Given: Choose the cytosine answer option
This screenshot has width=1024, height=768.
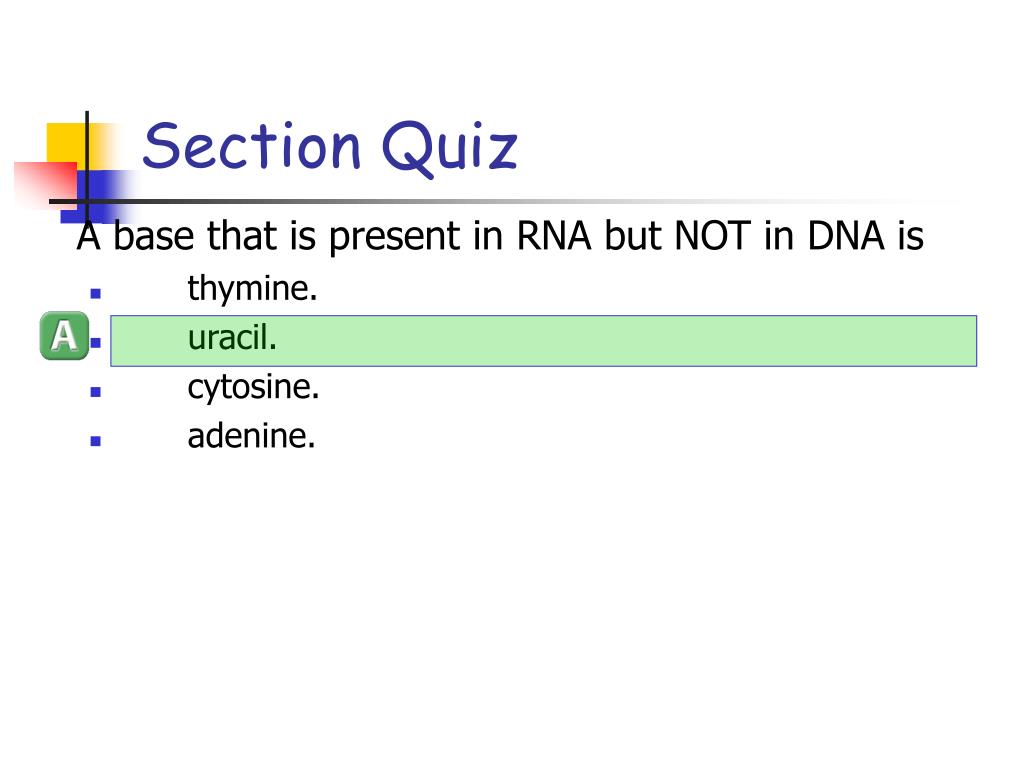Looking at the screenshot, I should 253,387.
